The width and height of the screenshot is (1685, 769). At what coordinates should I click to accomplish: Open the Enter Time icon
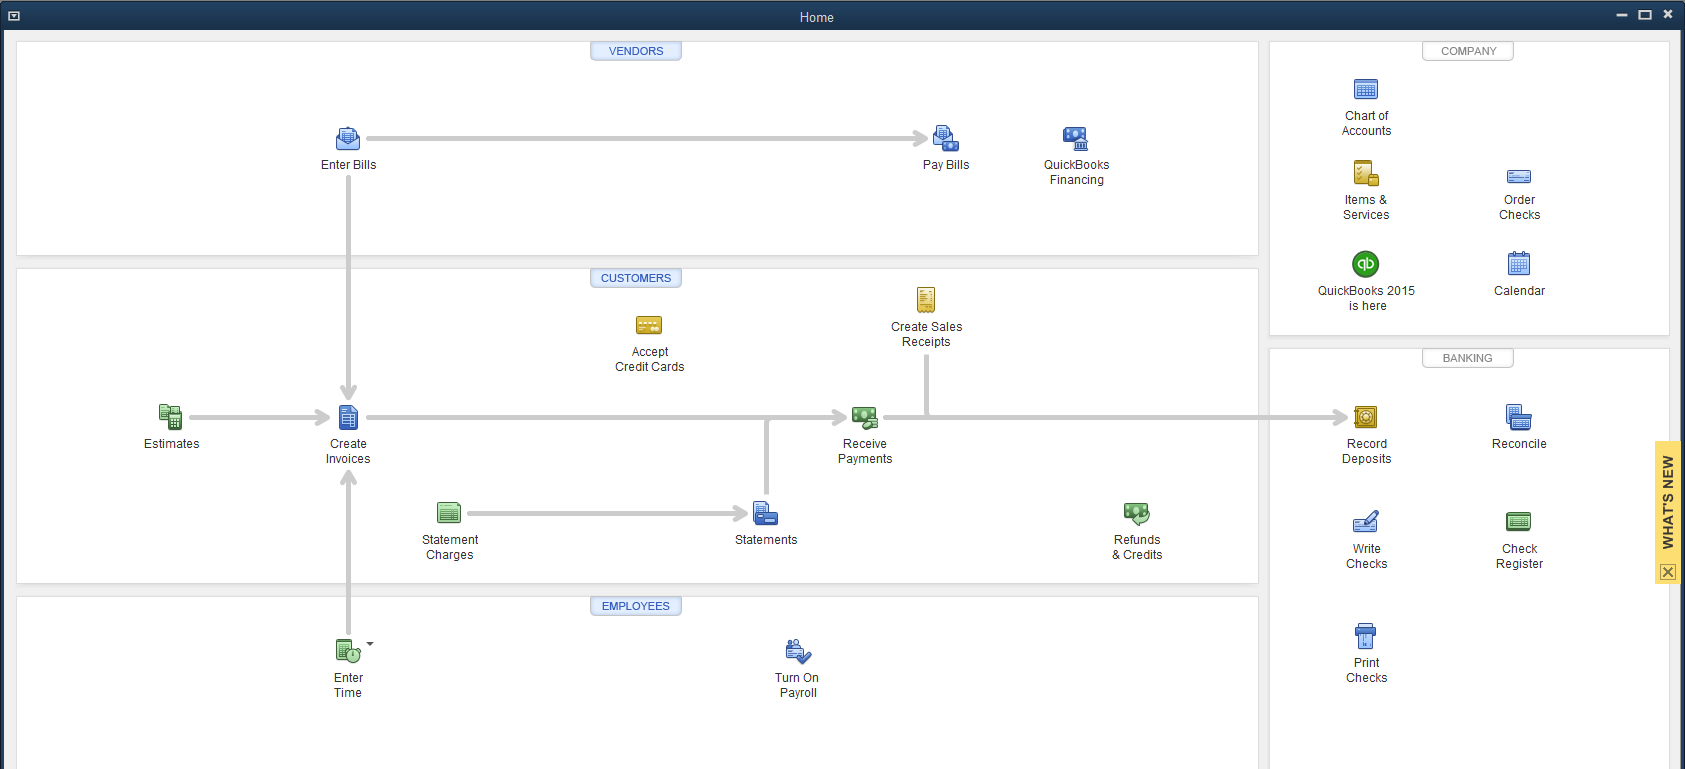point(348,651)
